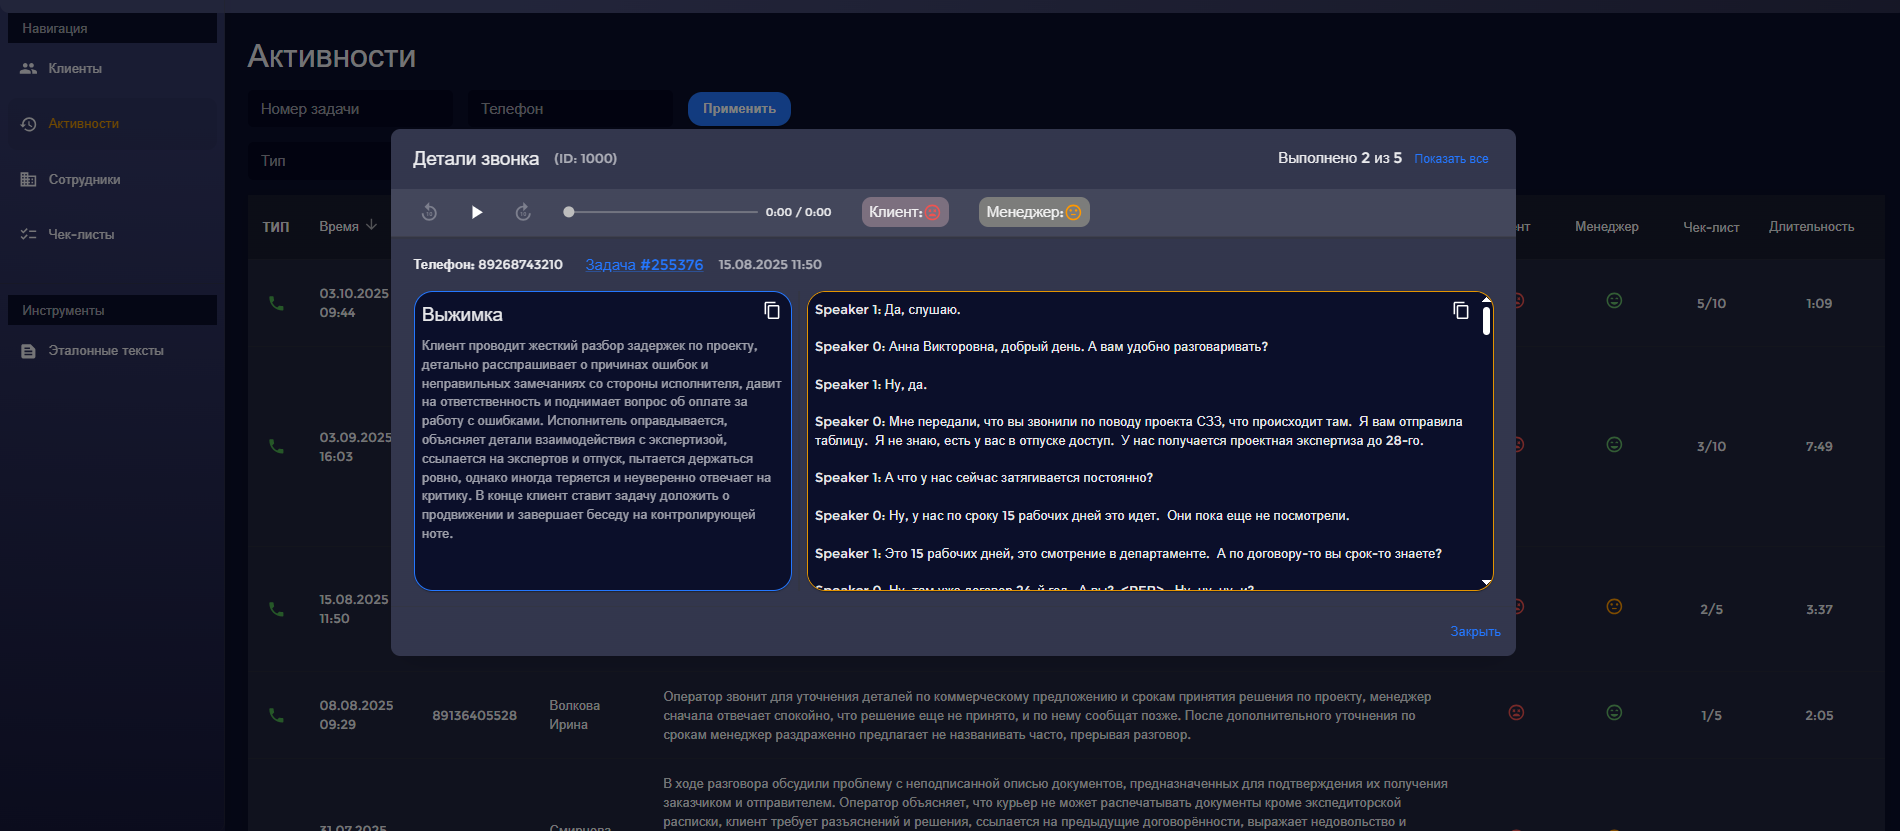Click the audio progress slider handle
This screenshot has height=831, width=1900.
(x=569, y=212)
